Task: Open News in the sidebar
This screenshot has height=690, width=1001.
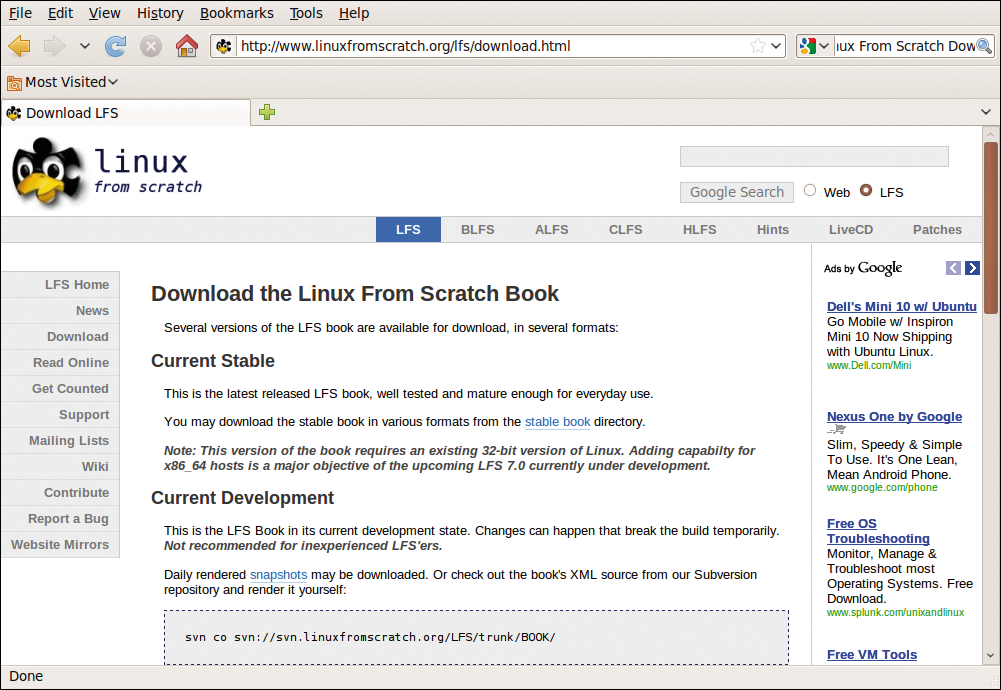Action: 61,311
